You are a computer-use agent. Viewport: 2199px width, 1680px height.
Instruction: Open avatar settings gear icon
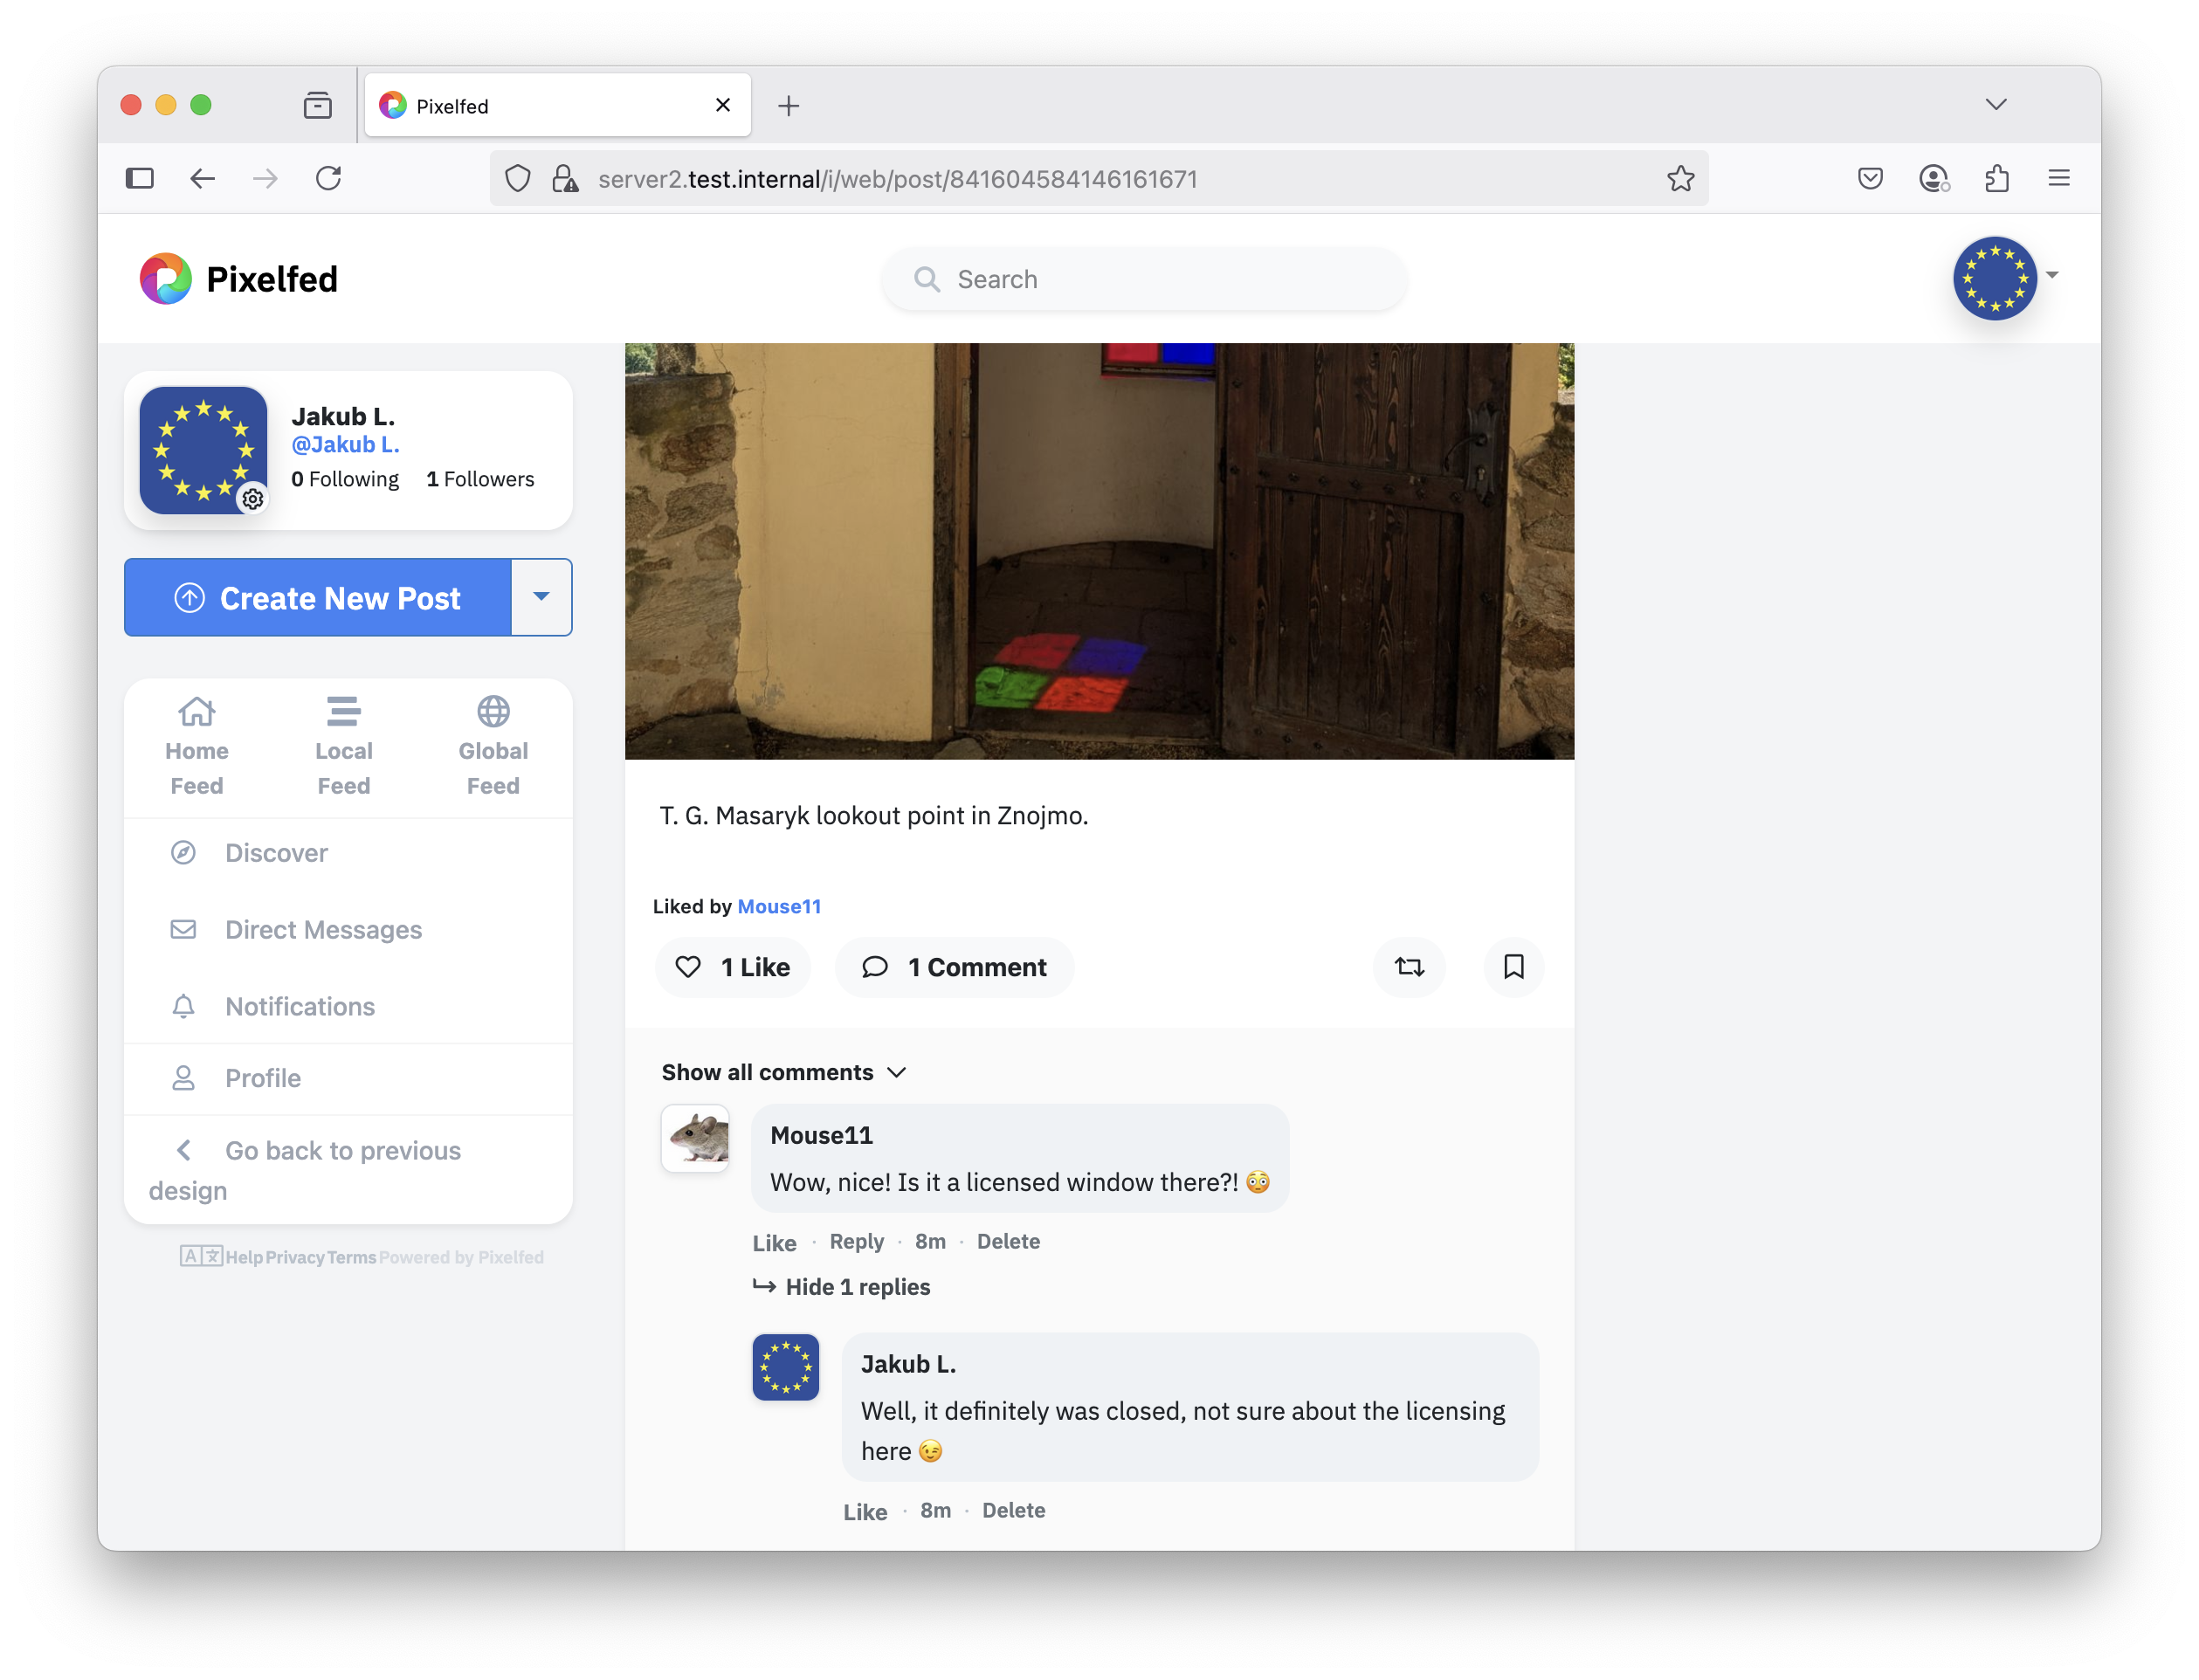[x=253, y=498]
